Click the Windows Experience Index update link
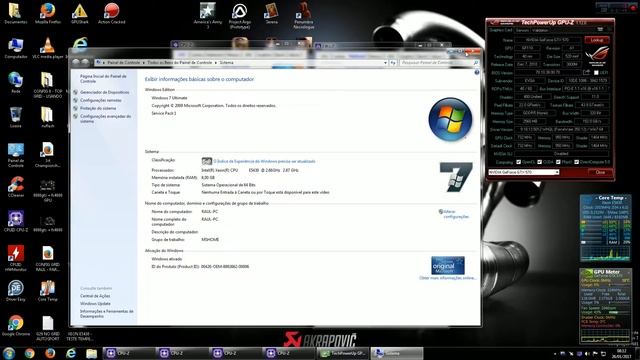Image resolution: width=640 pixels, height=360 pixels. pos(264,162)
